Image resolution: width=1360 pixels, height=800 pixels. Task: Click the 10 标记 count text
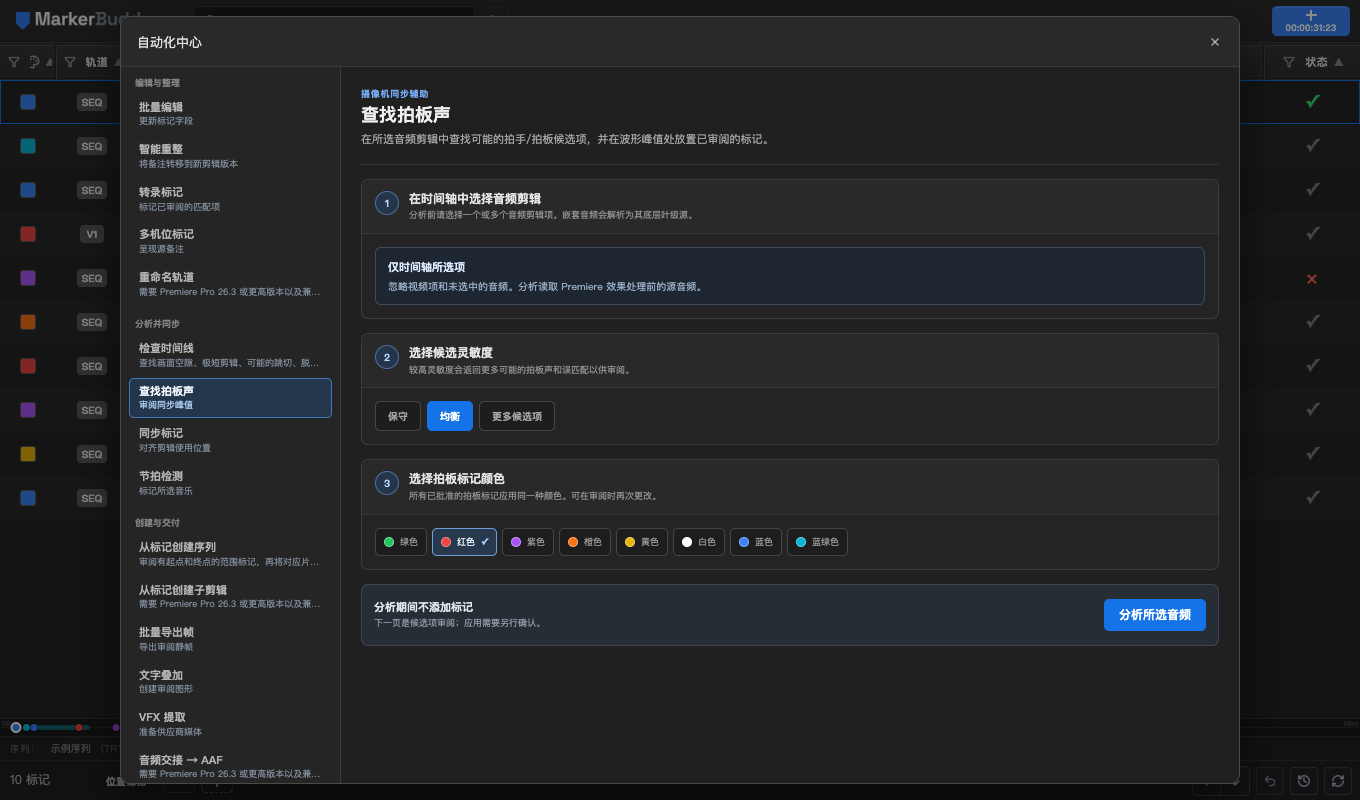[x=30, y=780]
